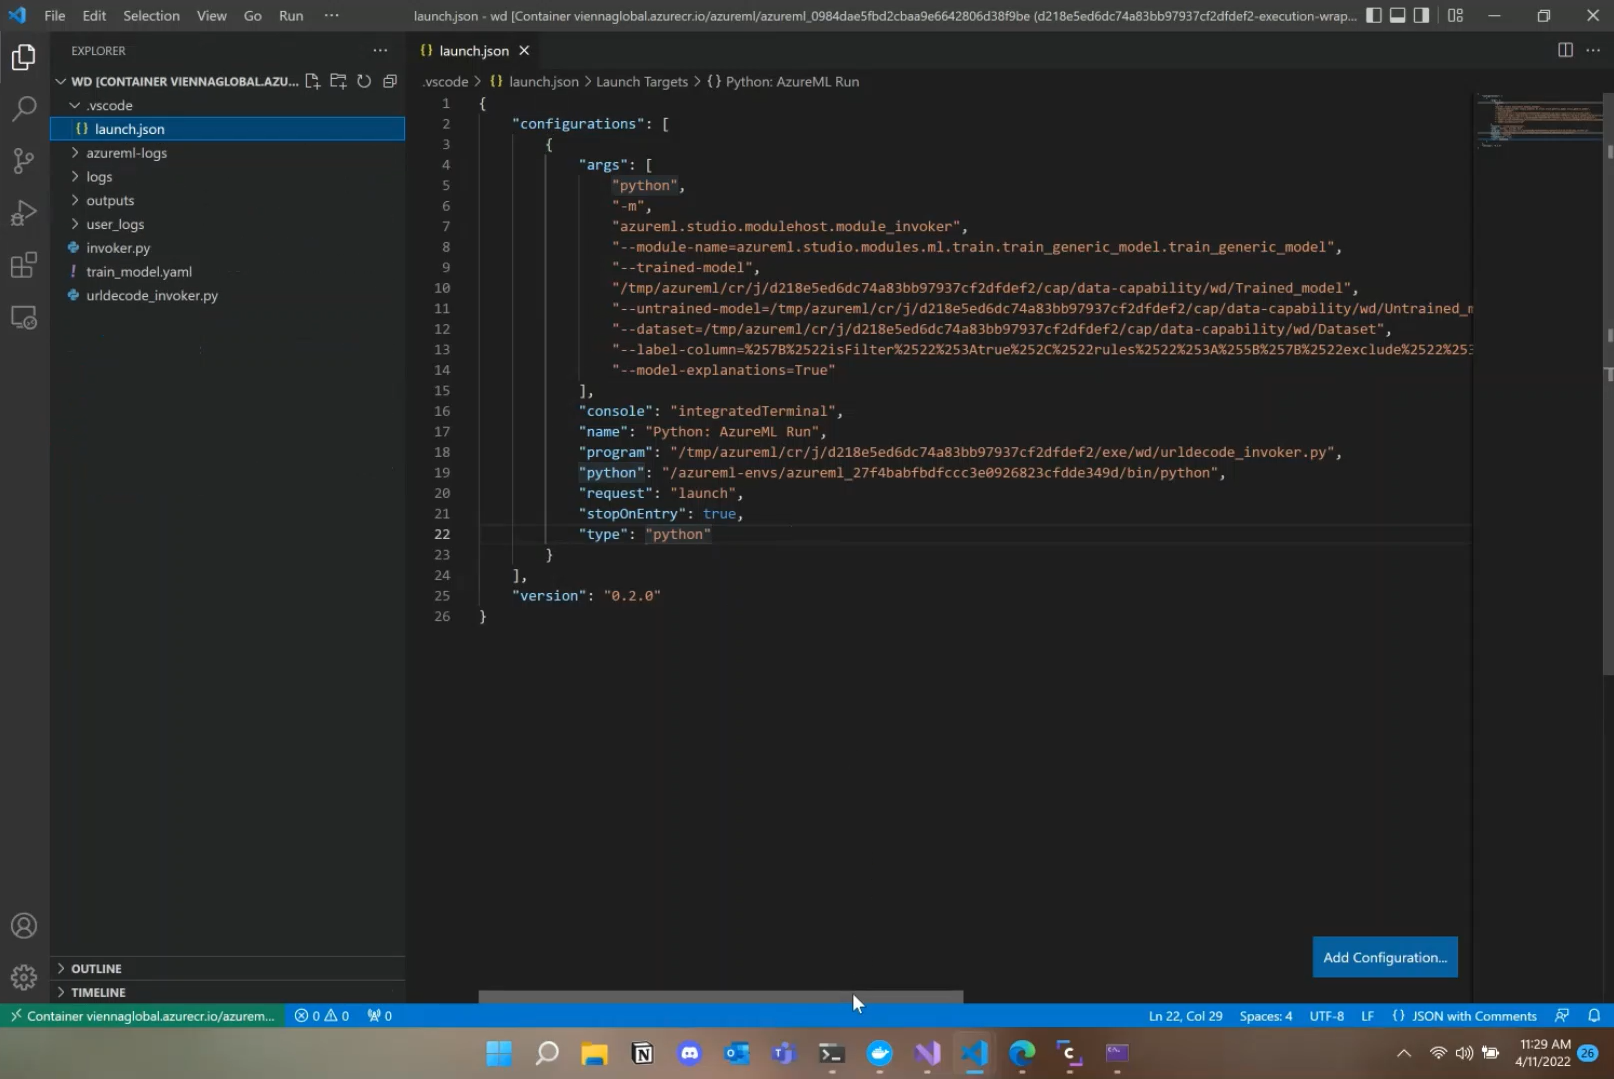Open Explorer views and more actions ellipsis
This screenshot has width=1614, height=1079.
380,50
